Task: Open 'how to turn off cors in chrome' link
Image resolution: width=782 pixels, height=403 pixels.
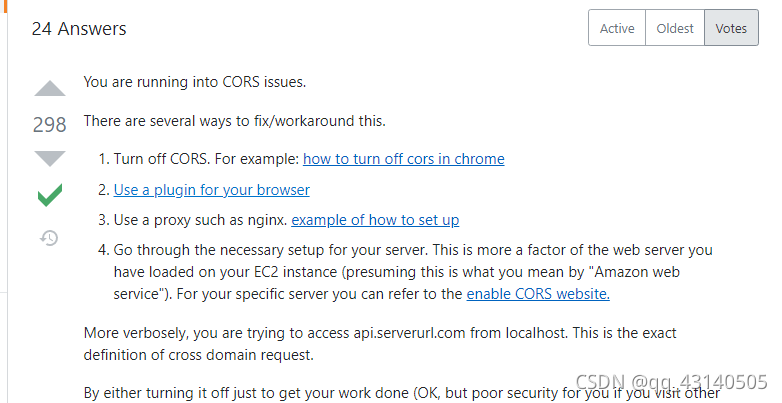Action: [x=403, y=159]
